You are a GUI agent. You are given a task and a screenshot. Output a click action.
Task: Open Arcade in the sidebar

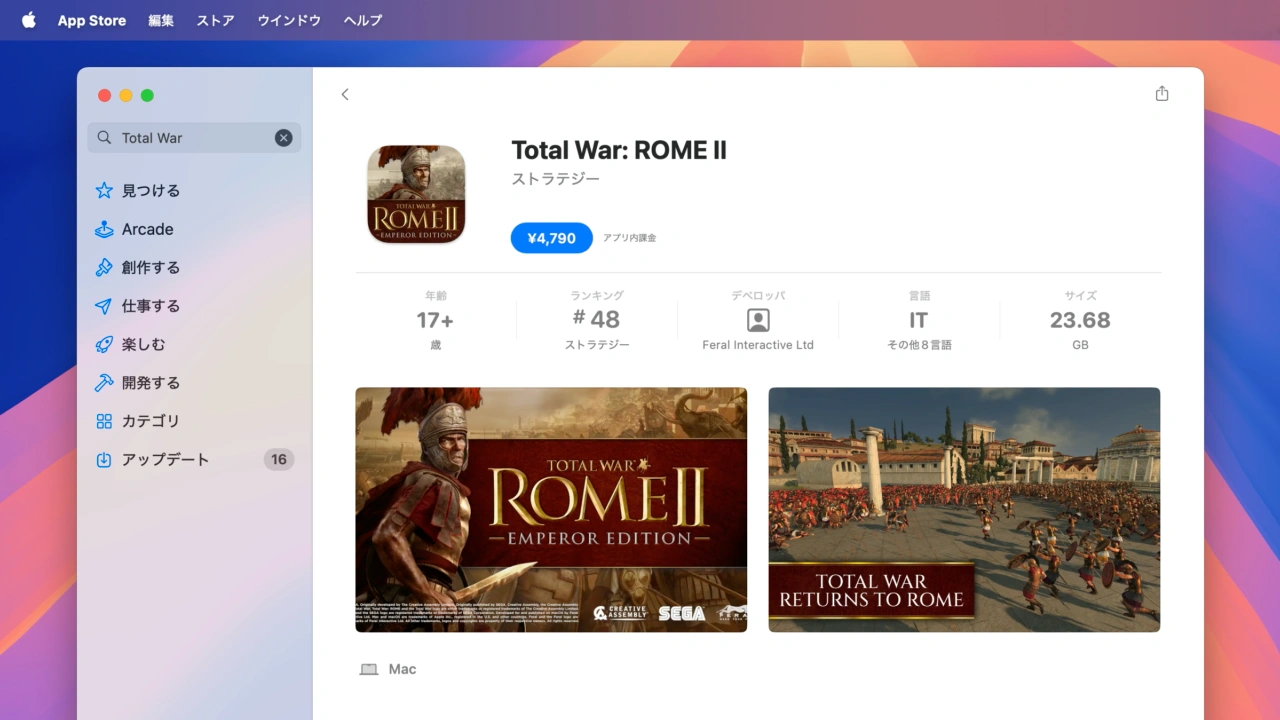(147, 229)
